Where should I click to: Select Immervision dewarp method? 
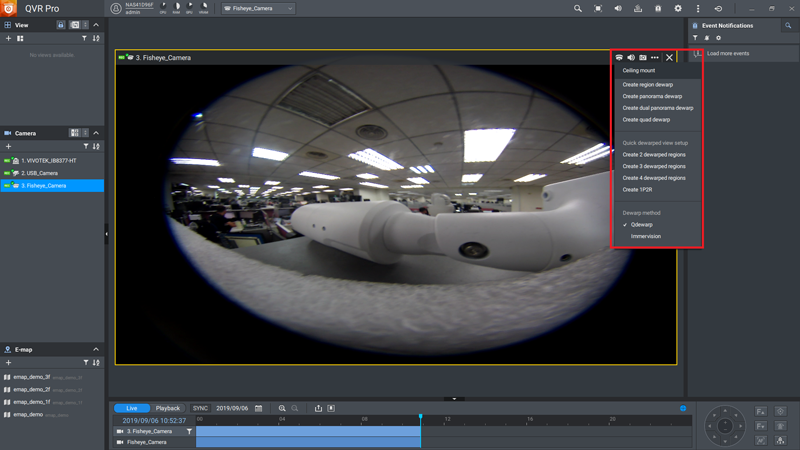646,237
